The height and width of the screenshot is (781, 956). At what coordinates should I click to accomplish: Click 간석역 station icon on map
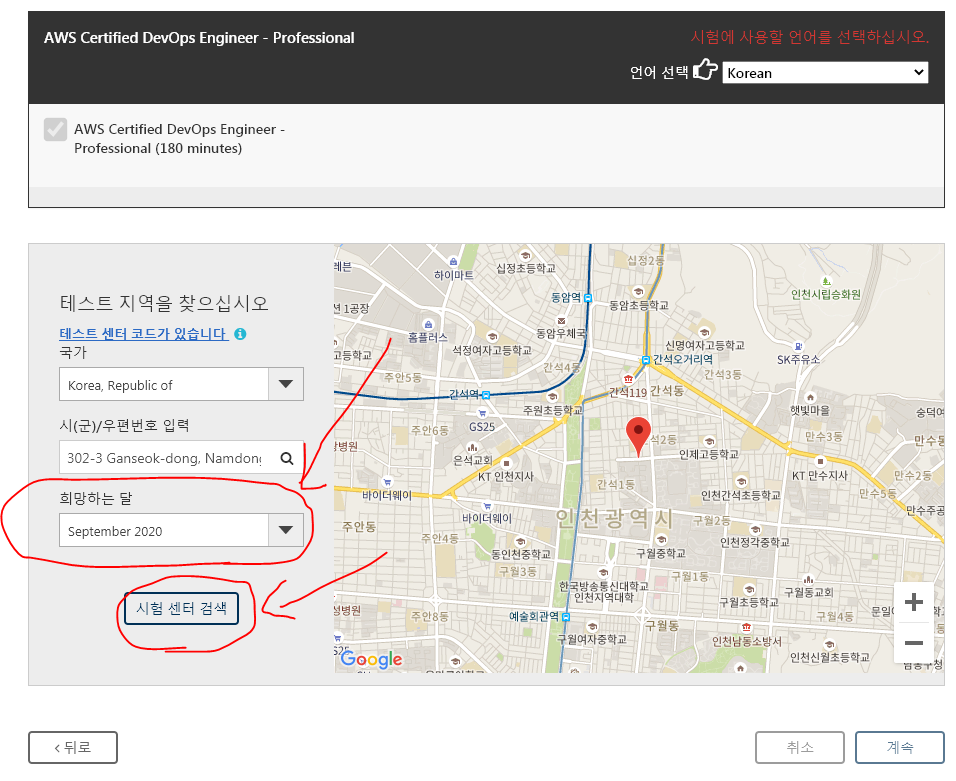[x=486, y=395]
